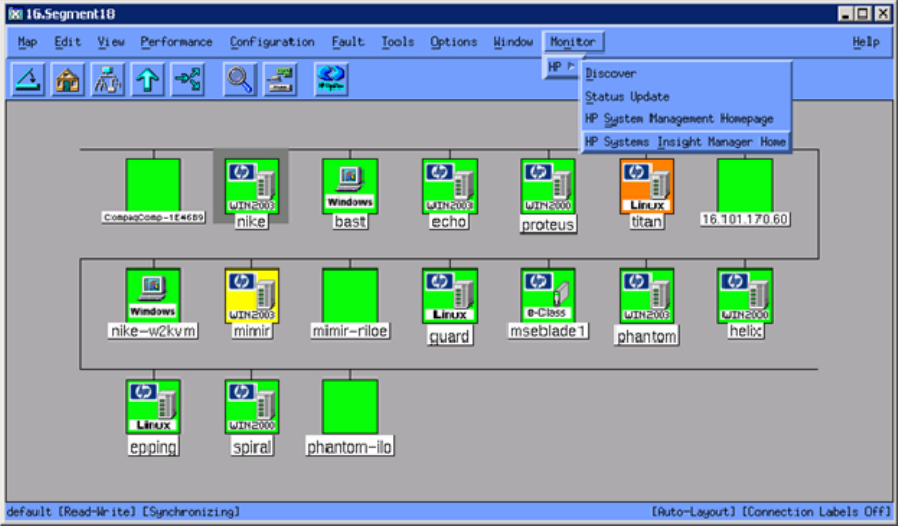The width and height of the screenshot is (898, 526).
Task: Maximize the 16.Segment18 window
Action: pyautogui.click(x=863, y=14)
